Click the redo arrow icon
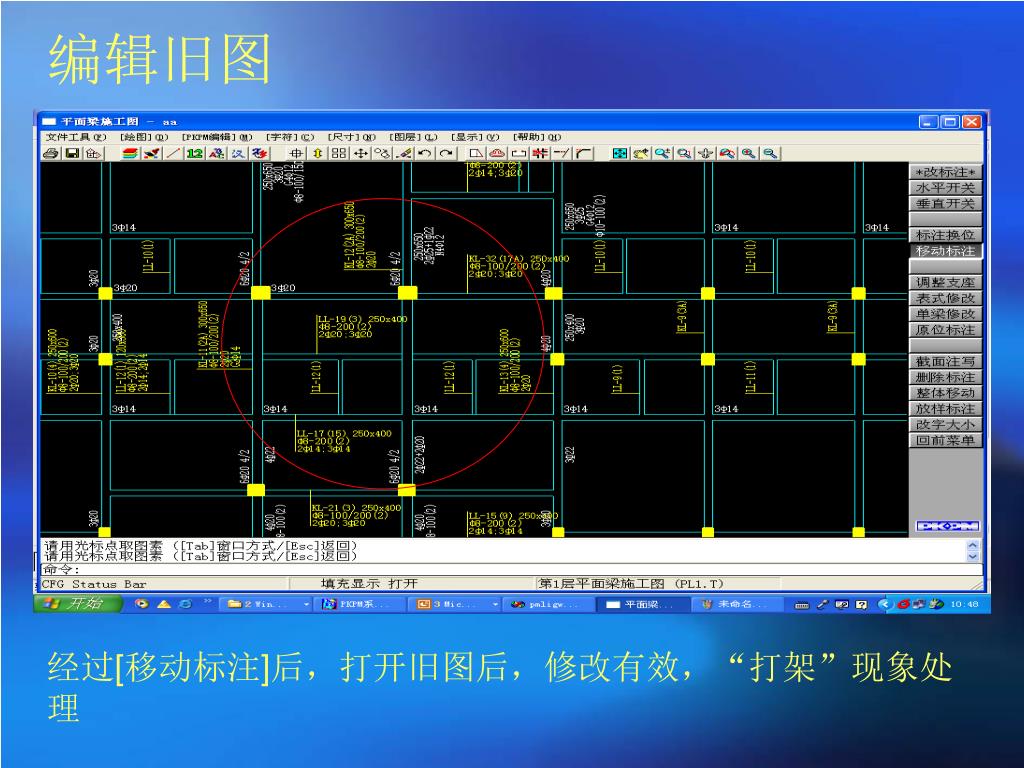Viewport: 1024px width, 768px height. (x=446, y=153)
